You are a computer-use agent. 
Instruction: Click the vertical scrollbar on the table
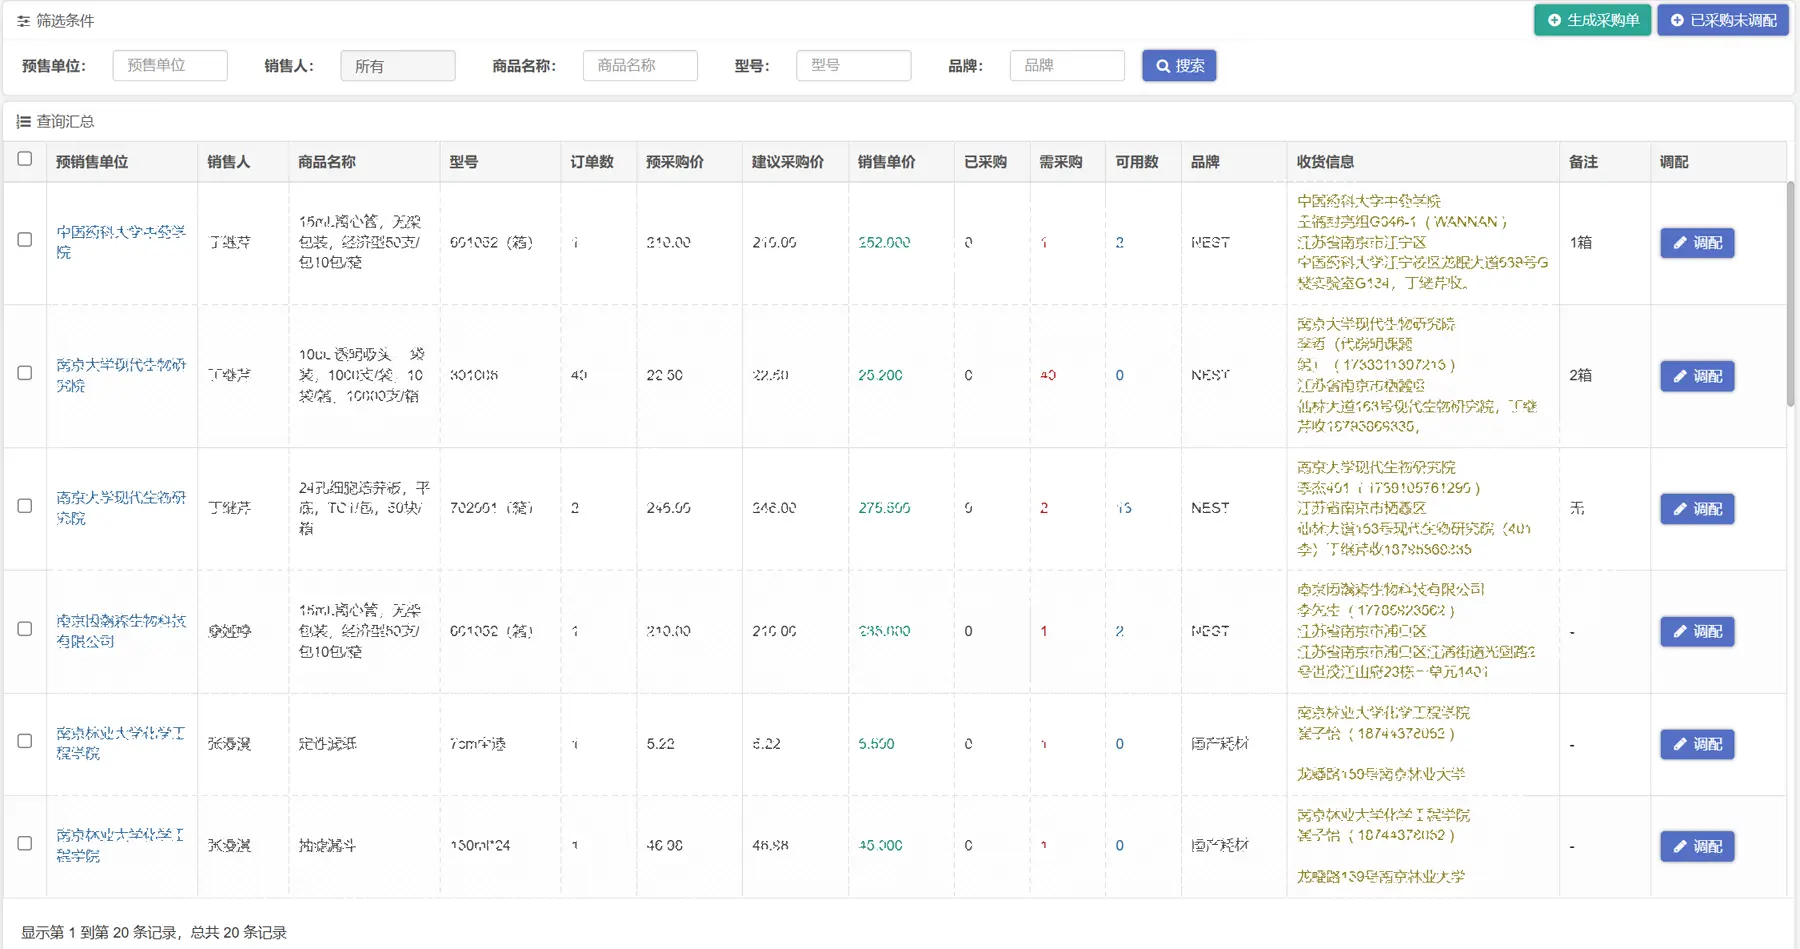tap(1790, 295)
